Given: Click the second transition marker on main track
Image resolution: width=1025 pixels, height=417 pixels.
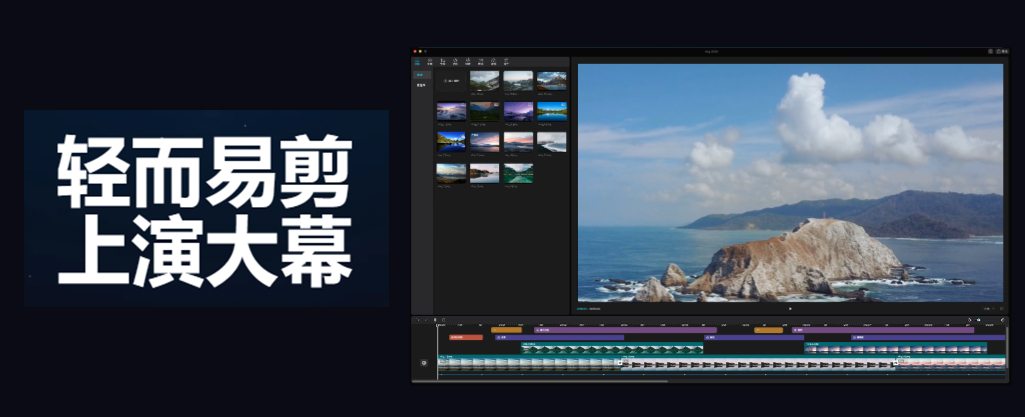Looking at the screenshot, I should (895, 363).
